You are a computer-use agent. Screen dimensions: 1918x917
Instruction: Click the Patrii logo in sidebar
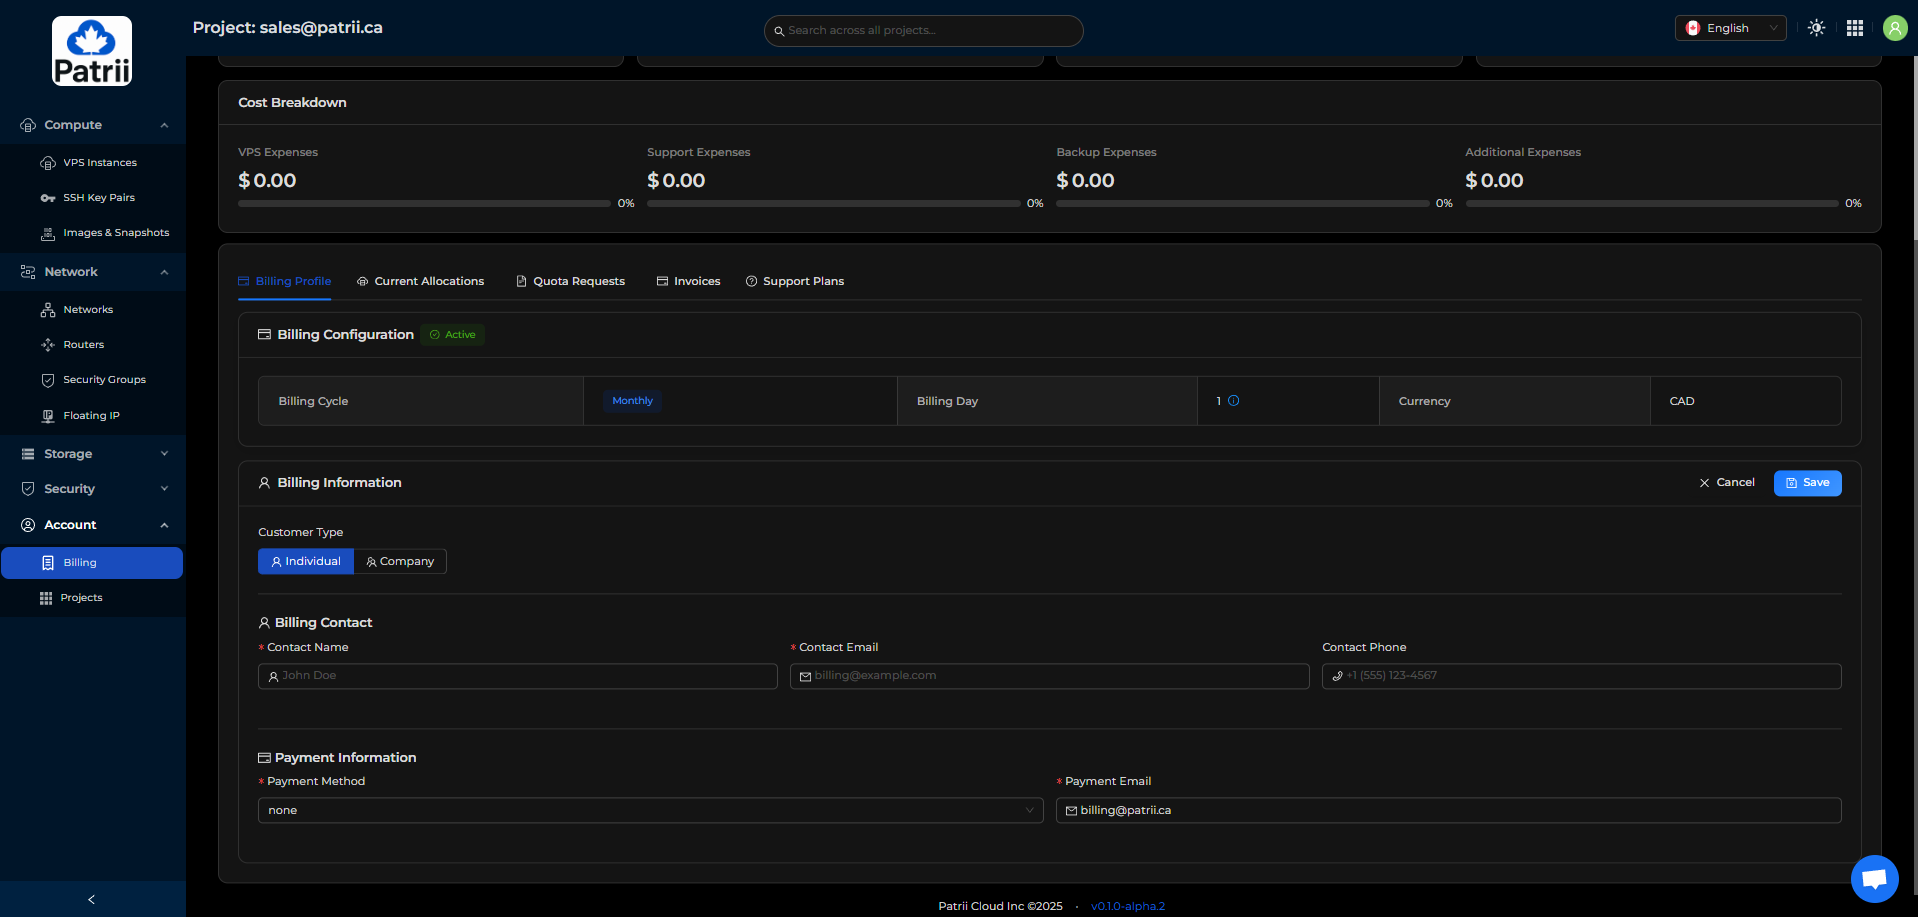click(x=92, y=51)
